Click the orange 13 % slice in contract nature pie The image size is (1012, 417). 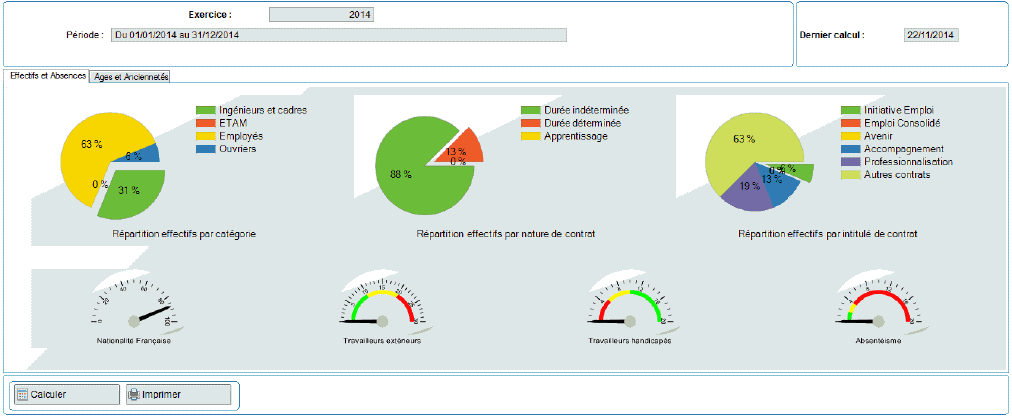coord(463,146)
